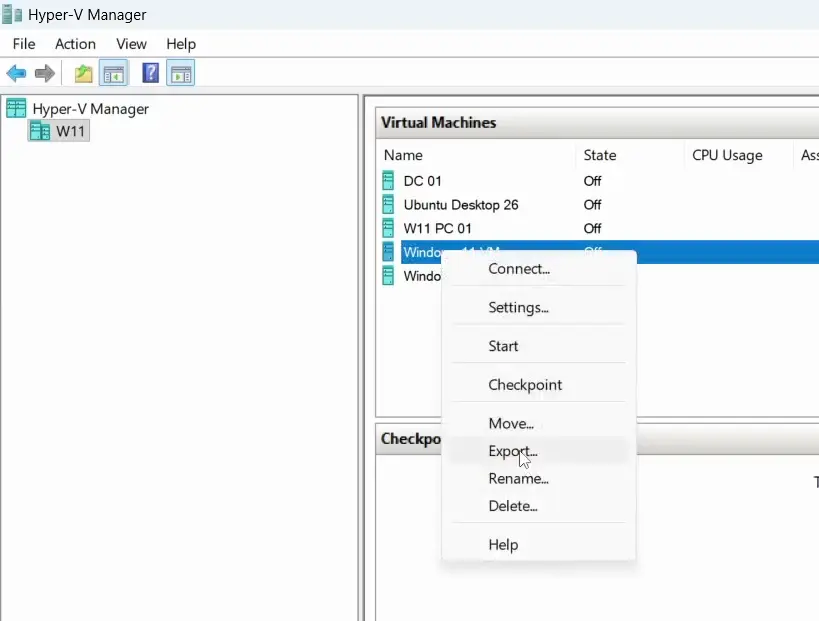819x621 pixels.
Task: Click the Hyper-V Manager tree root icon
Action: [16, 109]
